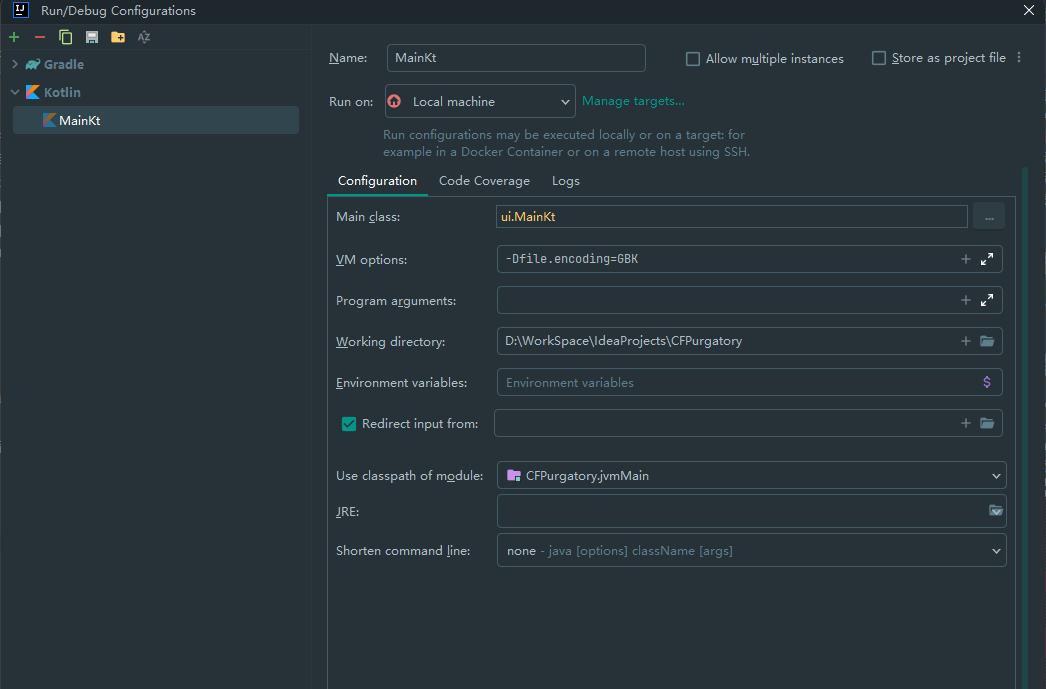This screenshot has height=689, width=1046.
Task: Switch to the Configuration tab
Action: pos(378,181)
